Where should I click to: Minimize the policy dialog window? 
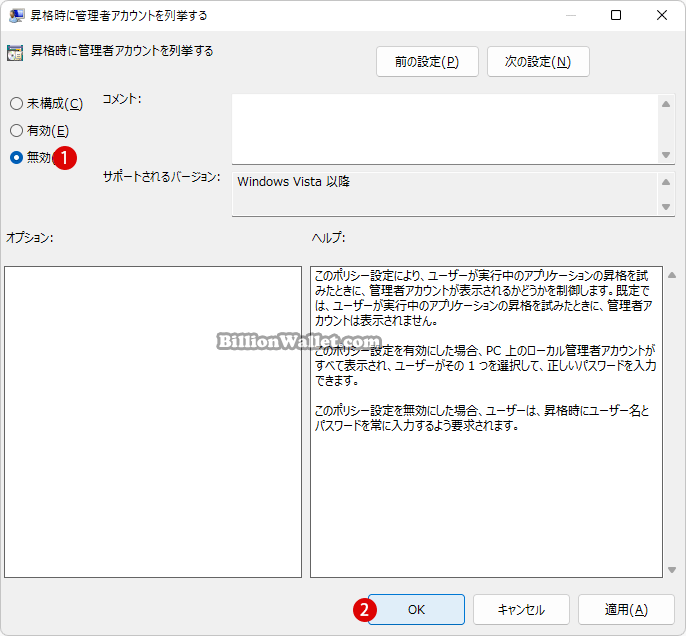click(x=570, y=15)
